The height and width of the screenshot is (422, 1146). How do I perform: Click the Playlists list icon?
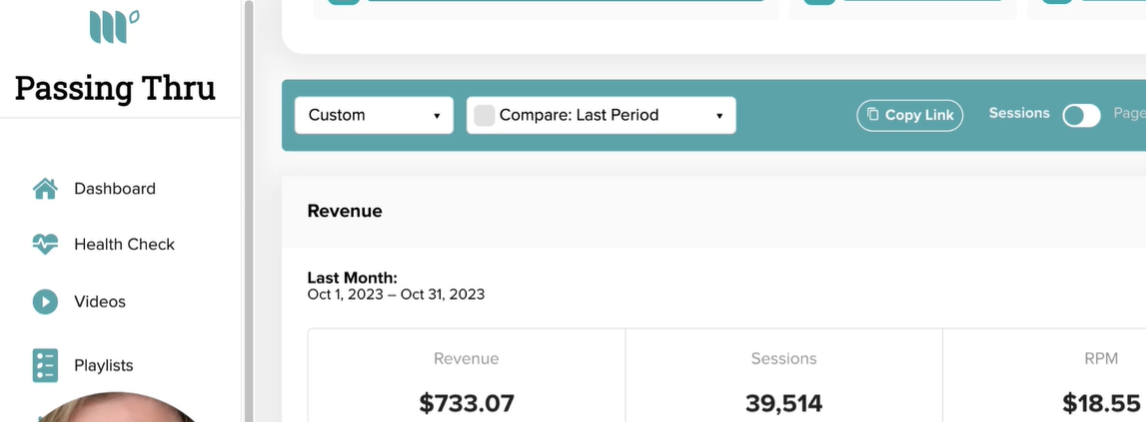(45, 365)
